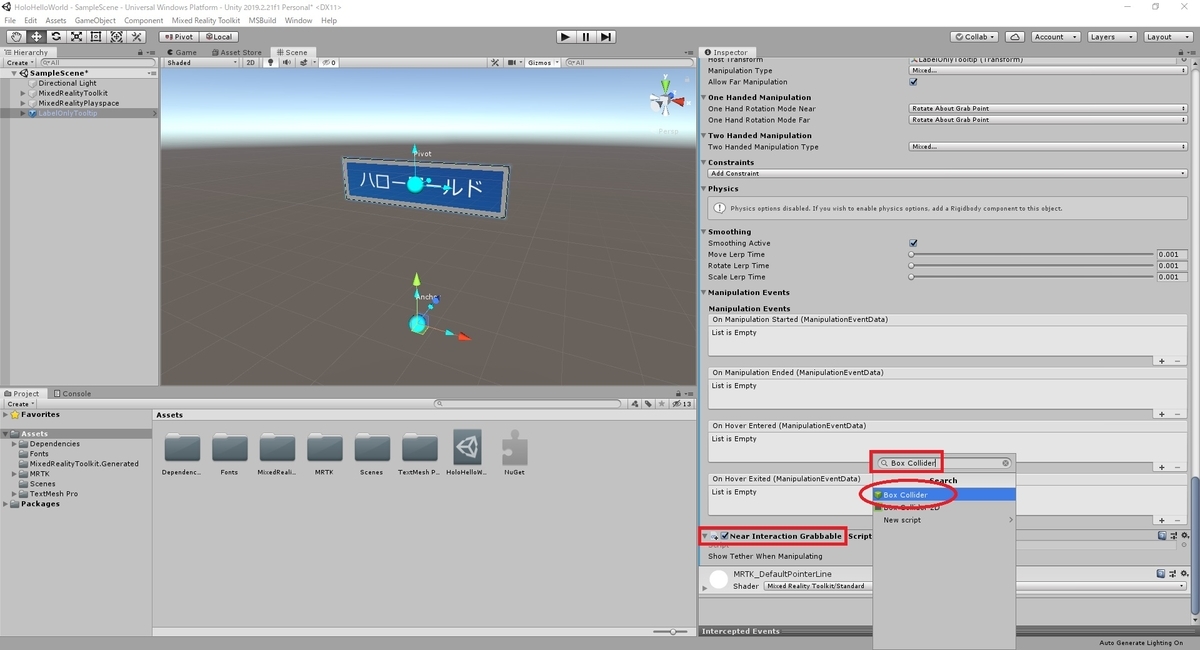Screen dimensions: 1200x650
Task: Toggle Local handle rotation button
Action: (x=217, y=37)
